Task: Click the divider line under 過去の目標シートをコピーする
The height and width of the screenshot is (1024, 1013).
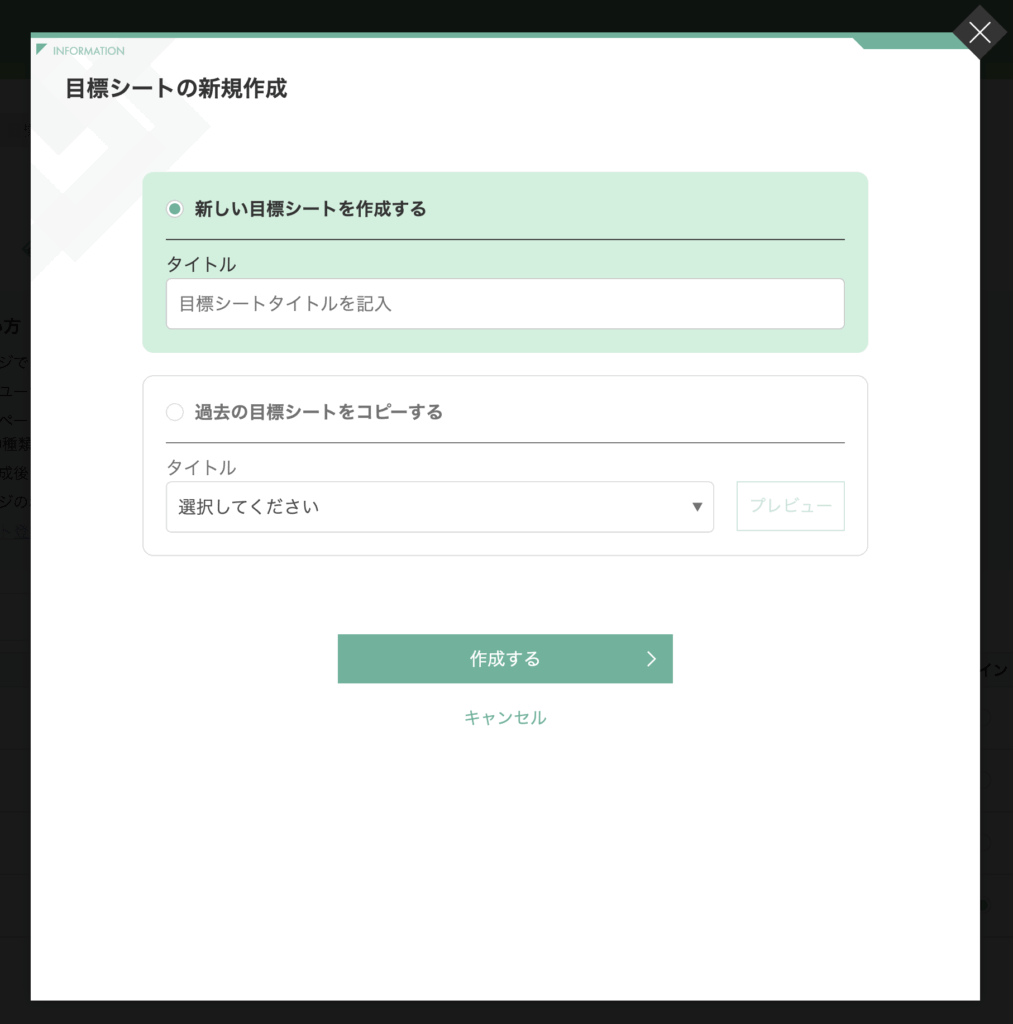Action: 505,442
